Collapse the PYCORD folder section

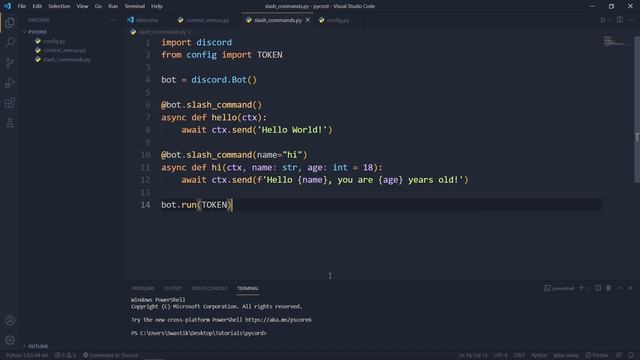[36, 32]
